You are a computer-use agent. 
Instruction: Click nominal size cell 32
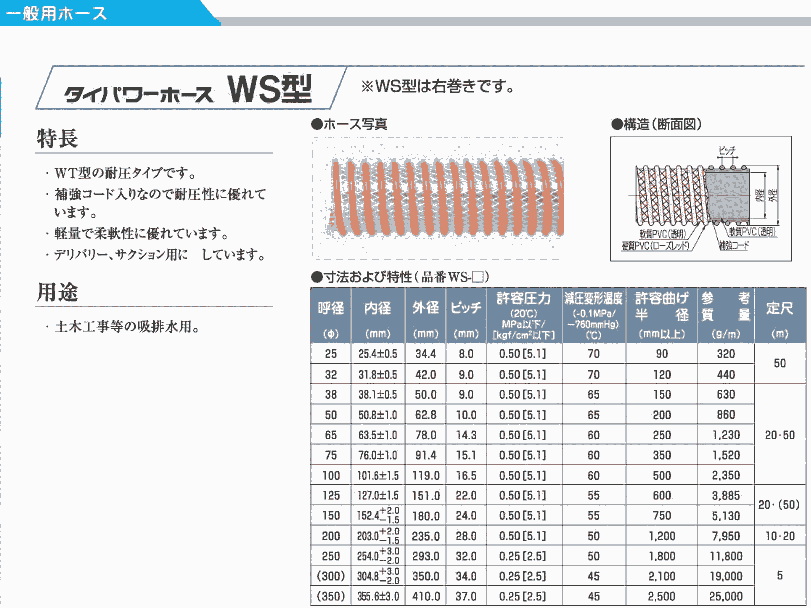pyautogui.click(x=331, y=374)
